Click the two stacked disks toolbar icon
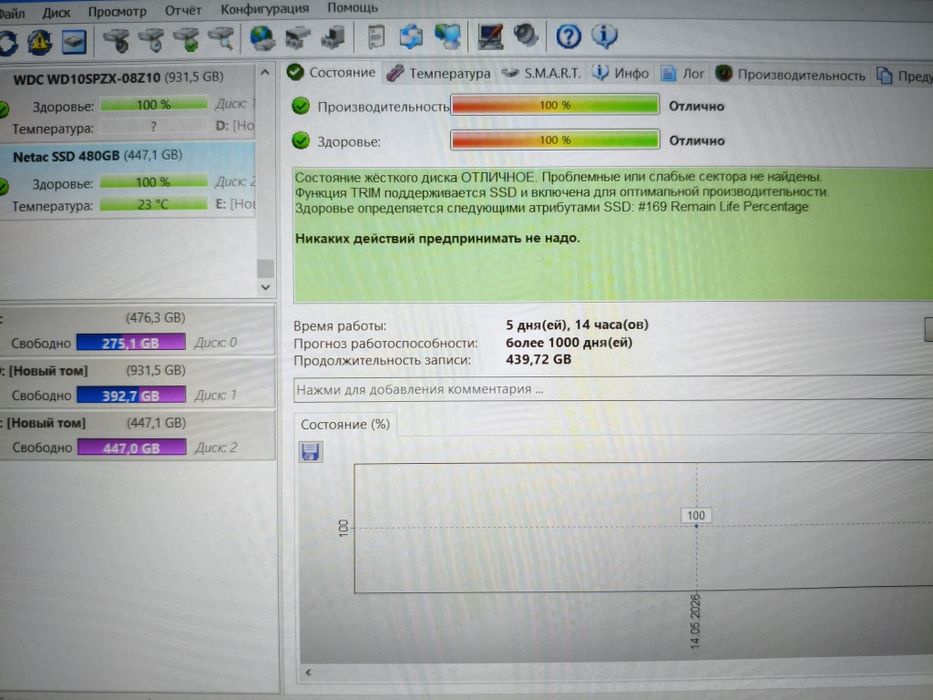Screen dimensions: 933x700 298,38
